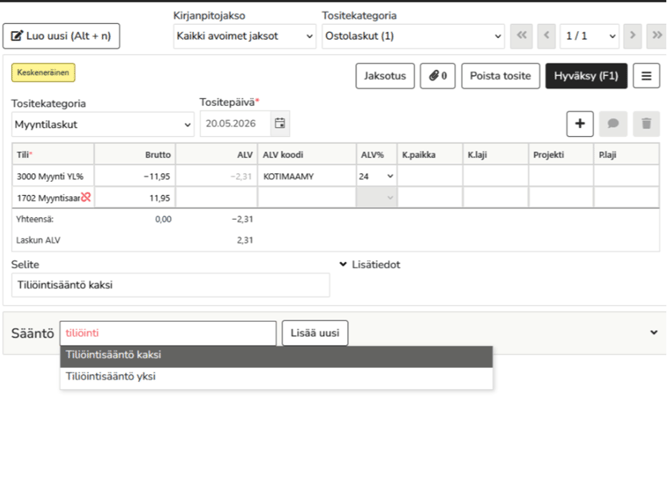Open the ALV% dropdown showing 24
The height and width of the screenshot is (492, 670).
pyautogui.click(x=376, y=176)
